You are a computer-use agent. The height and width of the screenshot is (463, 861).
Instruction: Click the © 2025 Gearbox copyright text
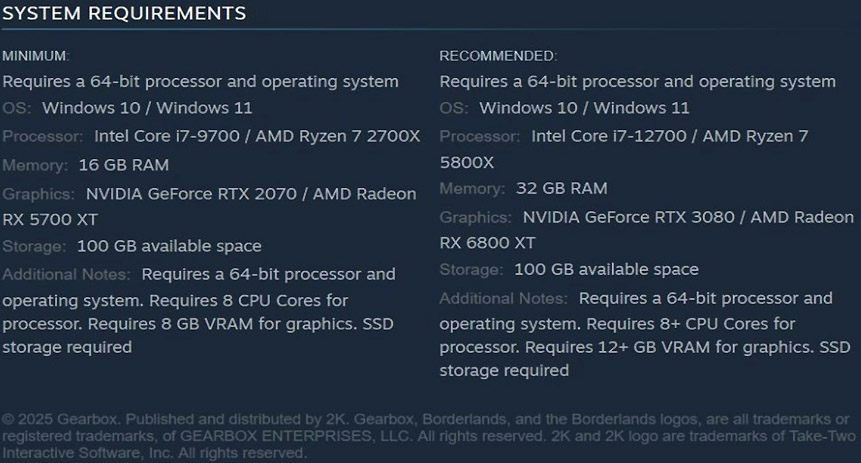(62, 418)
